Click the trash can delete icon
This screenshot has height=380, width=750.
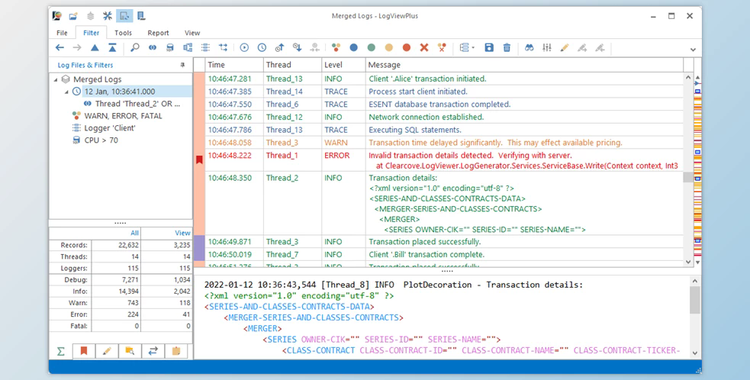pyautogui.click(x=507, y=47)
